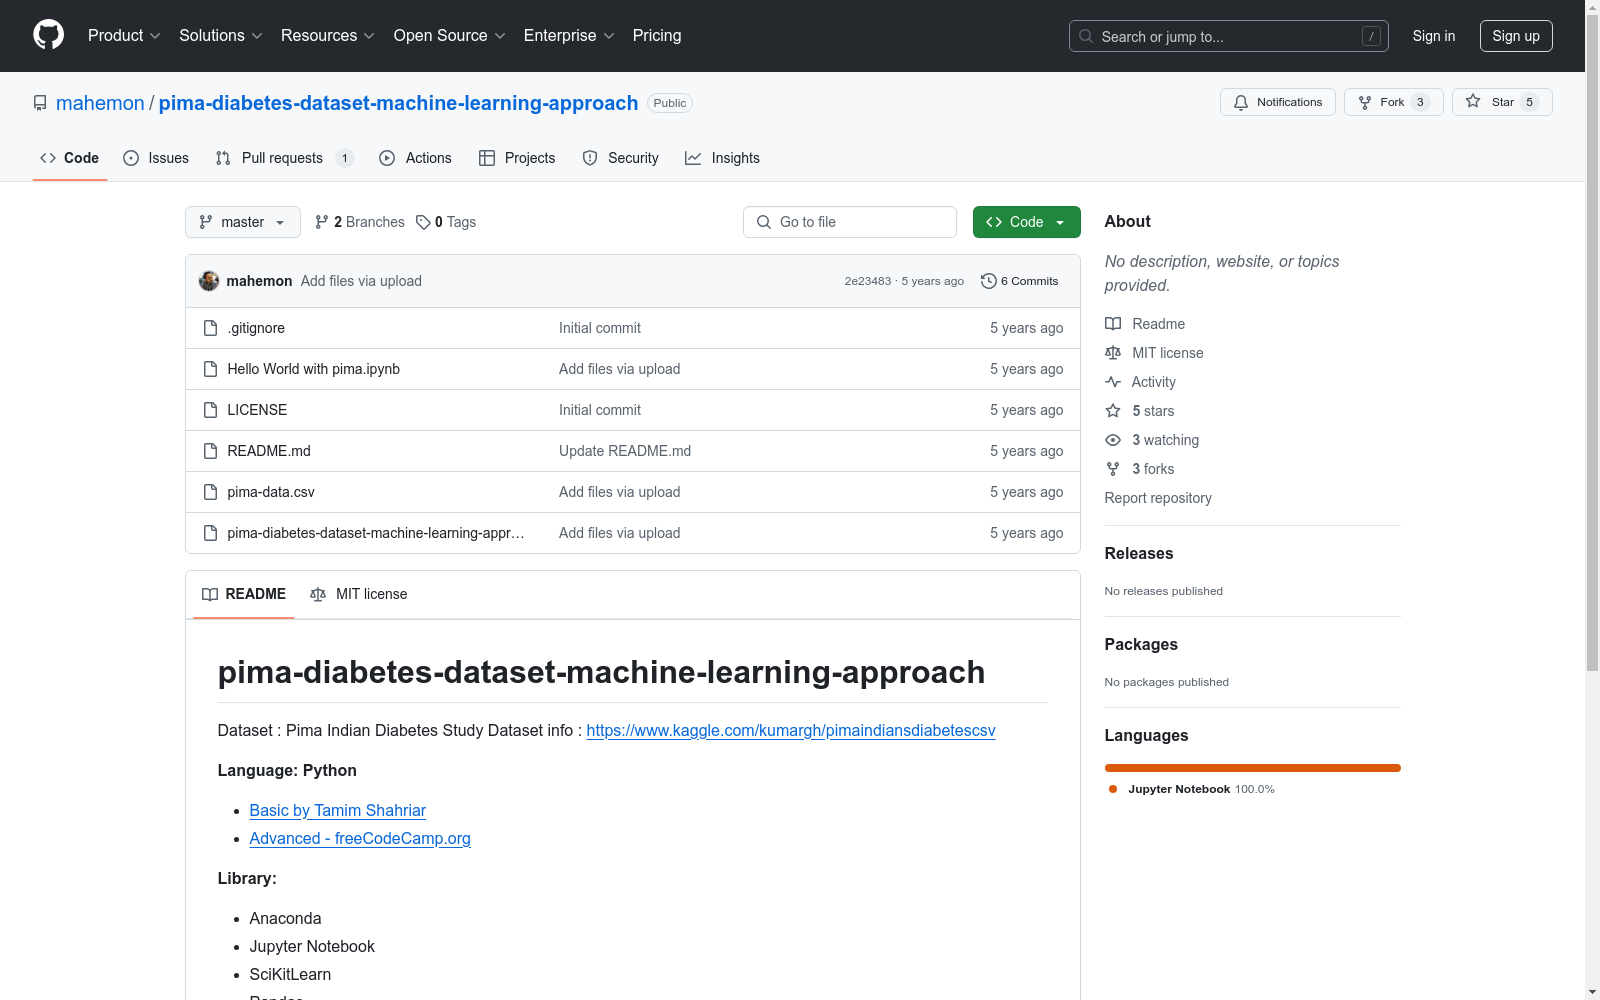1600x1000 pixels.
Task: Click the Fork count badge 3
Action: 1420,102
